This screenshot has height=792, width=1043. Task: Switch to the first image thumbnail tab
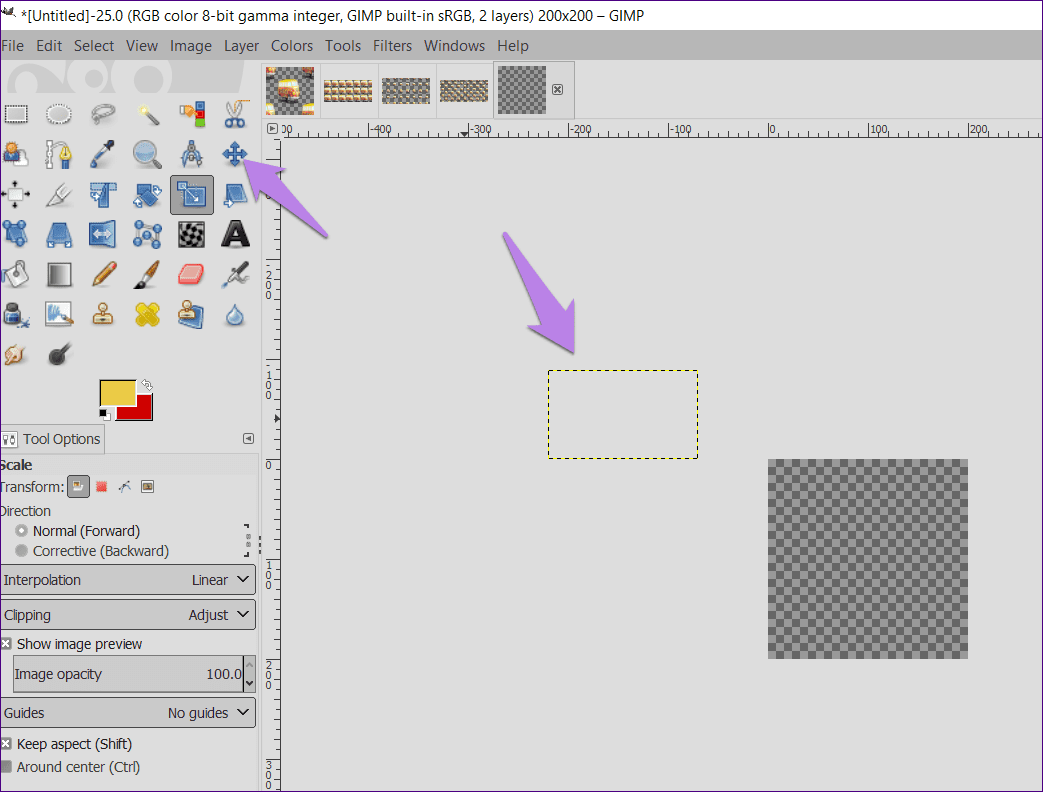pyautogui.click(x=290, y=90)
